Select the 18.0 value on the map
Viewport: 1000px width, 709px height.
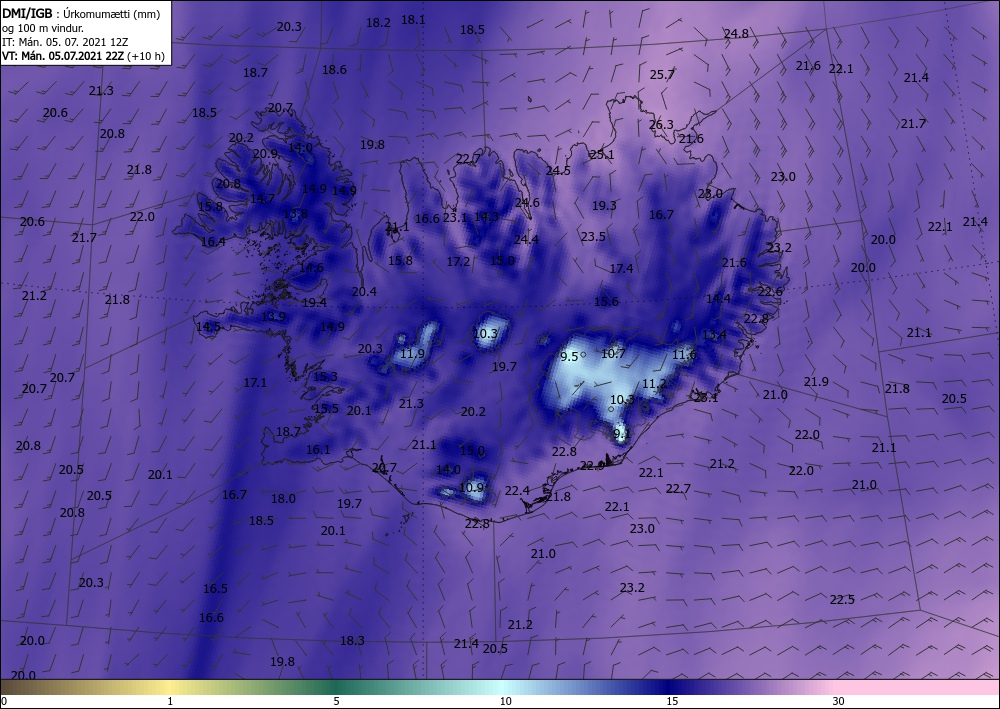[283, 499]
